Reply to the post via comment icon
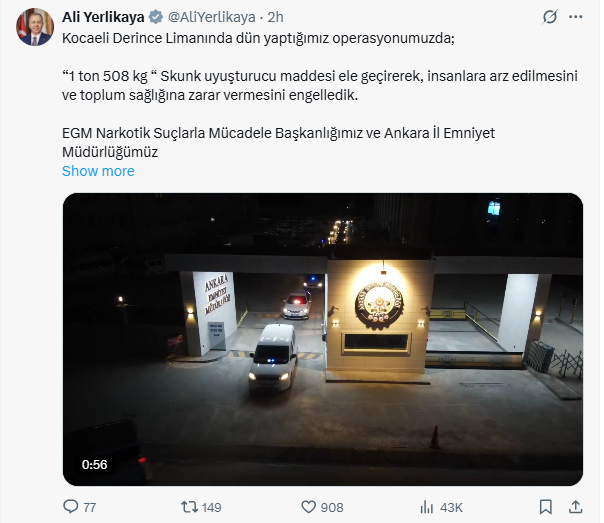The width and height of the screenshot is (604, 523). point(70,506)
